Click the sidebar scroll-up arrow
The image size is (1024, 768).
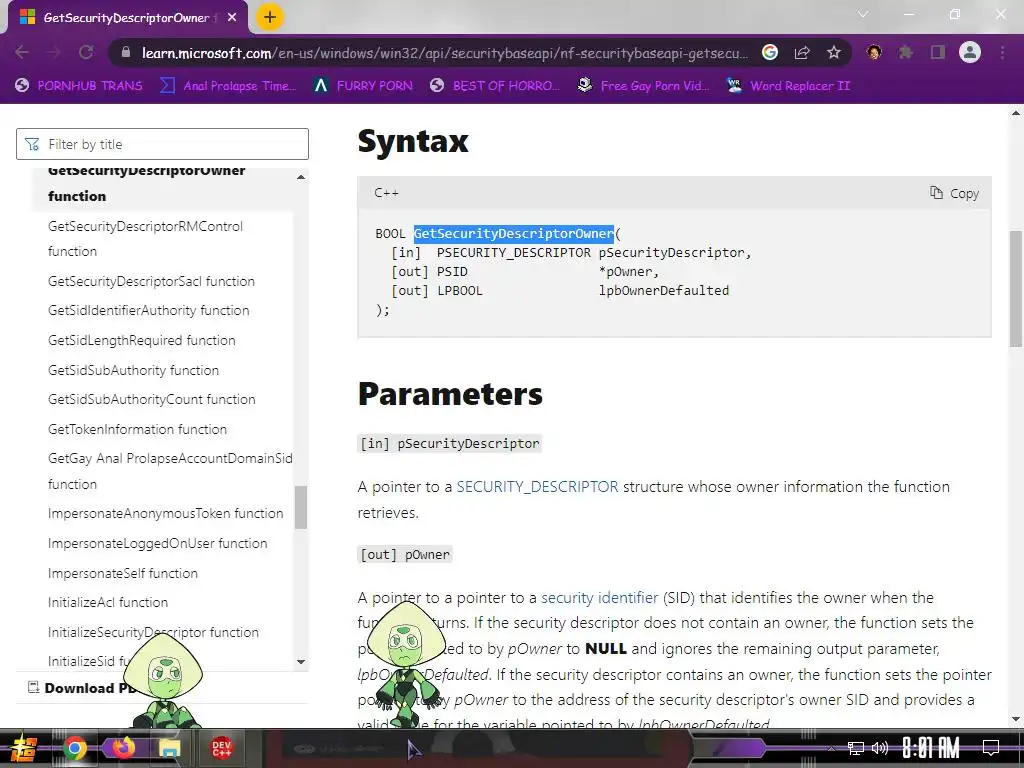(x=300, y=177)
